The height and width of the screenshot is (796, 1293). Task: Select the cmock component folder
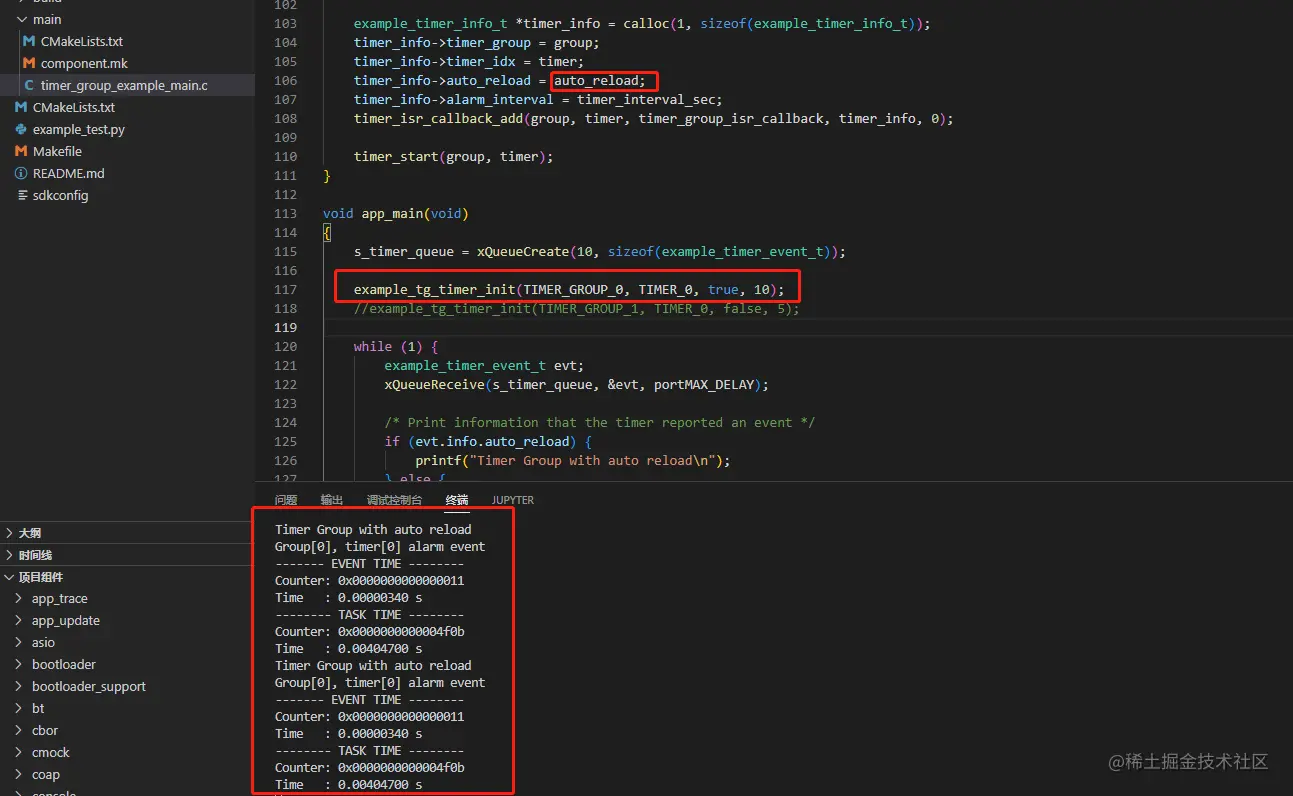click(x=51, y=753)
